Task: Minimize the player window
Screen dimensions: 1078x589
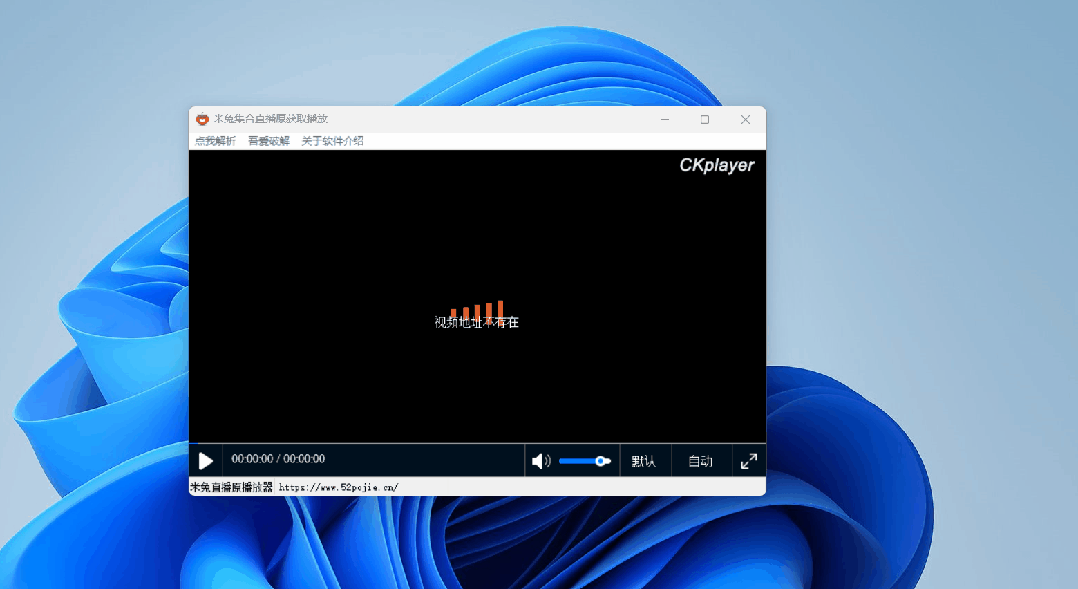Action: coord(665,120)
